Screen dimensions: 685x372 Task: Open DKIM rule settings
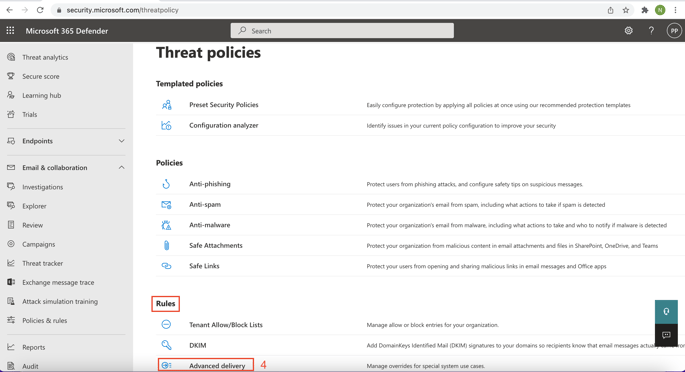pos(197,345)
